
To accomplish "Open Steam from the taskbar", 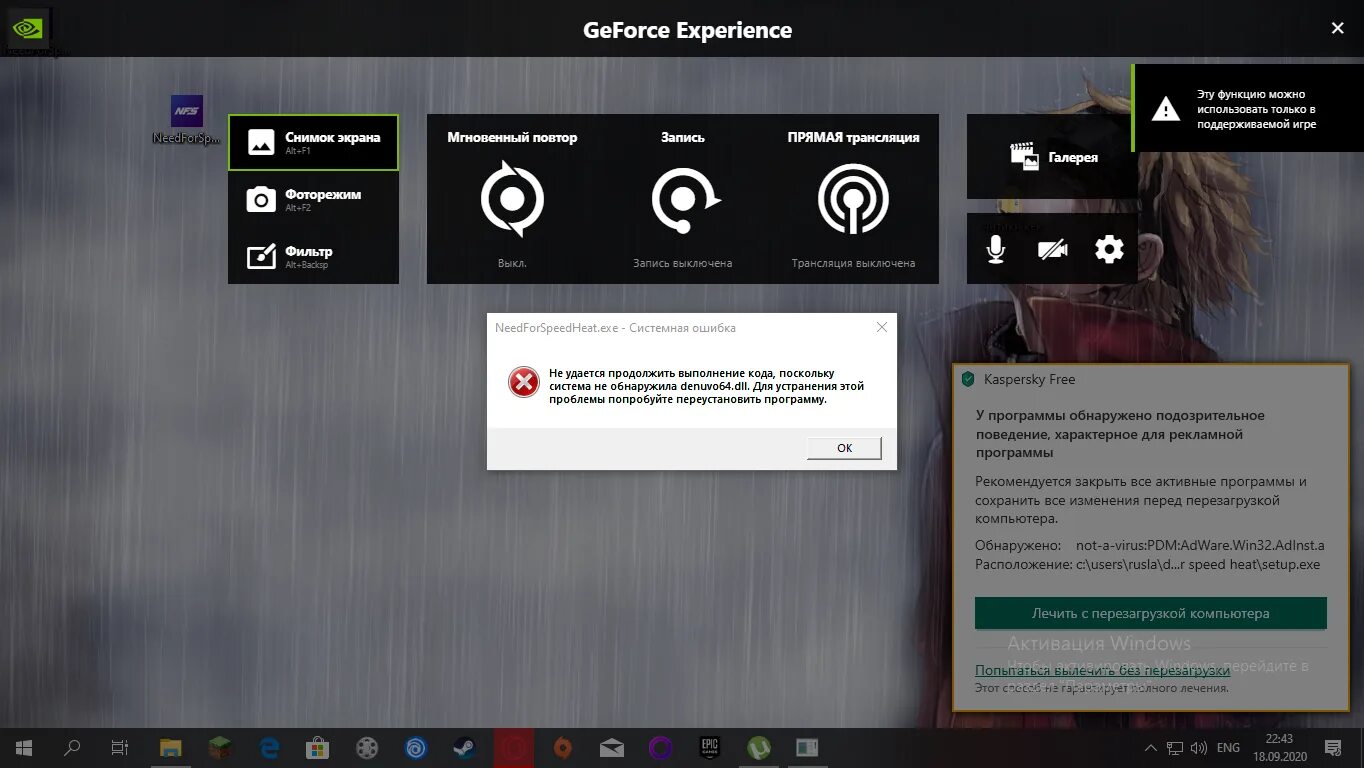I will pyautogui.click(x=465, y=748).
